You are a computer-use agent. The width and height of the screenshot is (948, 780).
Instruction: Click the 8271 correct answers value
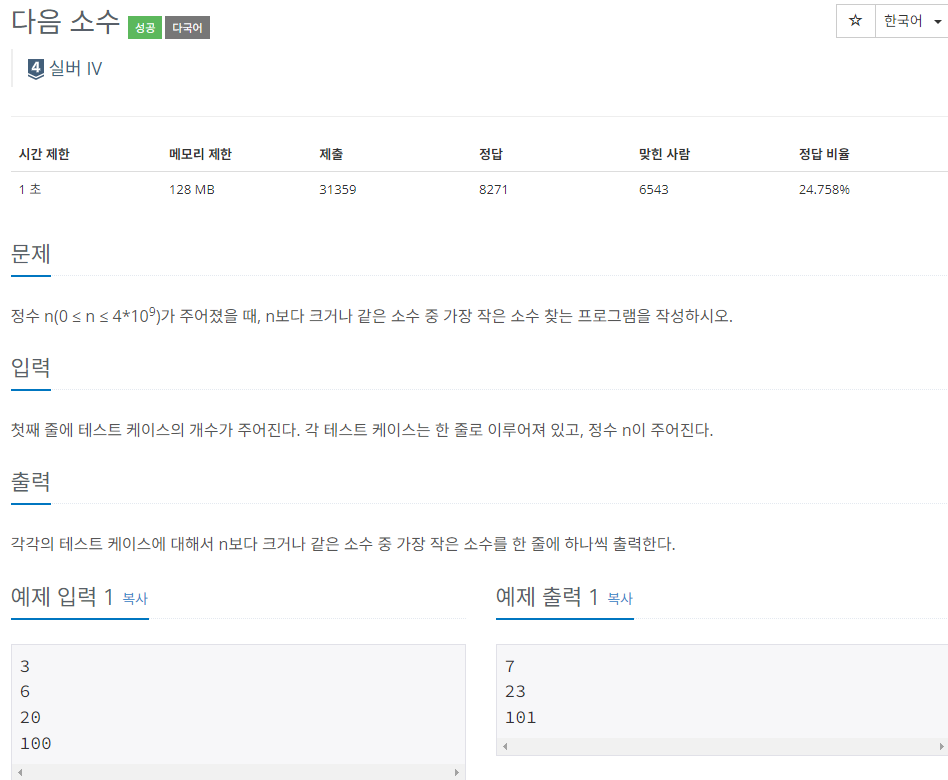pyautogui.click(x=493, y=189)
